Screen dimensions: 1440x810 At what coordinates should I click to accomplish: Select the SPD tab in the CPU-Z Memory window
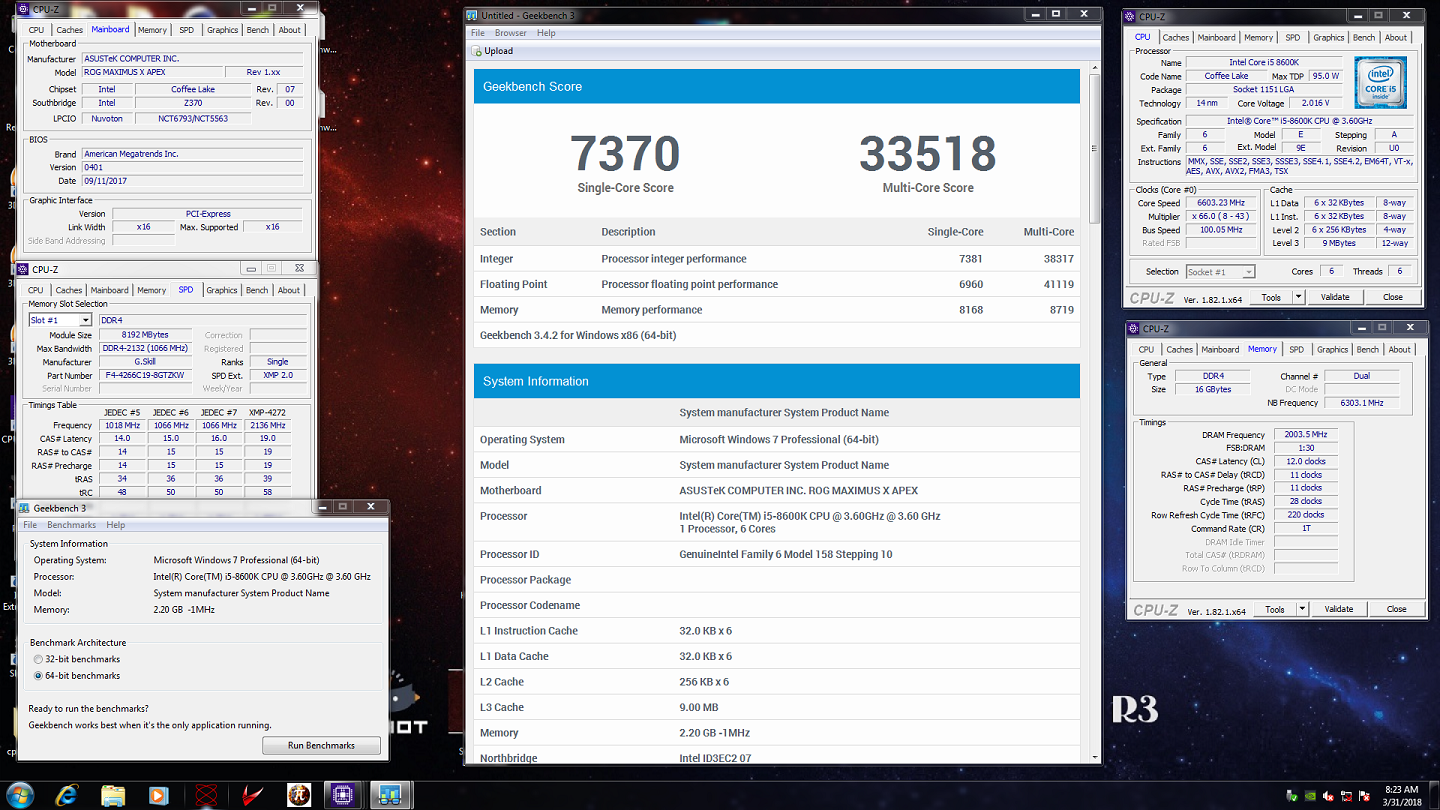click(x=1296, y=349)
